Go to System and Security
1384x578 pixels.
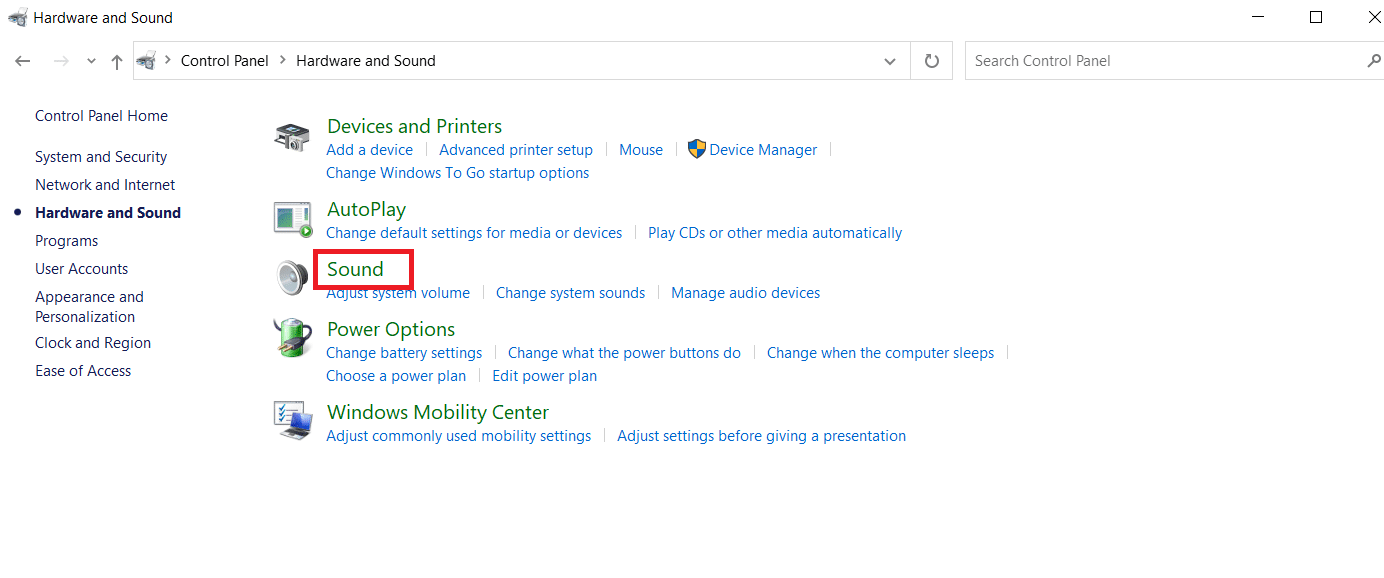click(x=101, y=157)
